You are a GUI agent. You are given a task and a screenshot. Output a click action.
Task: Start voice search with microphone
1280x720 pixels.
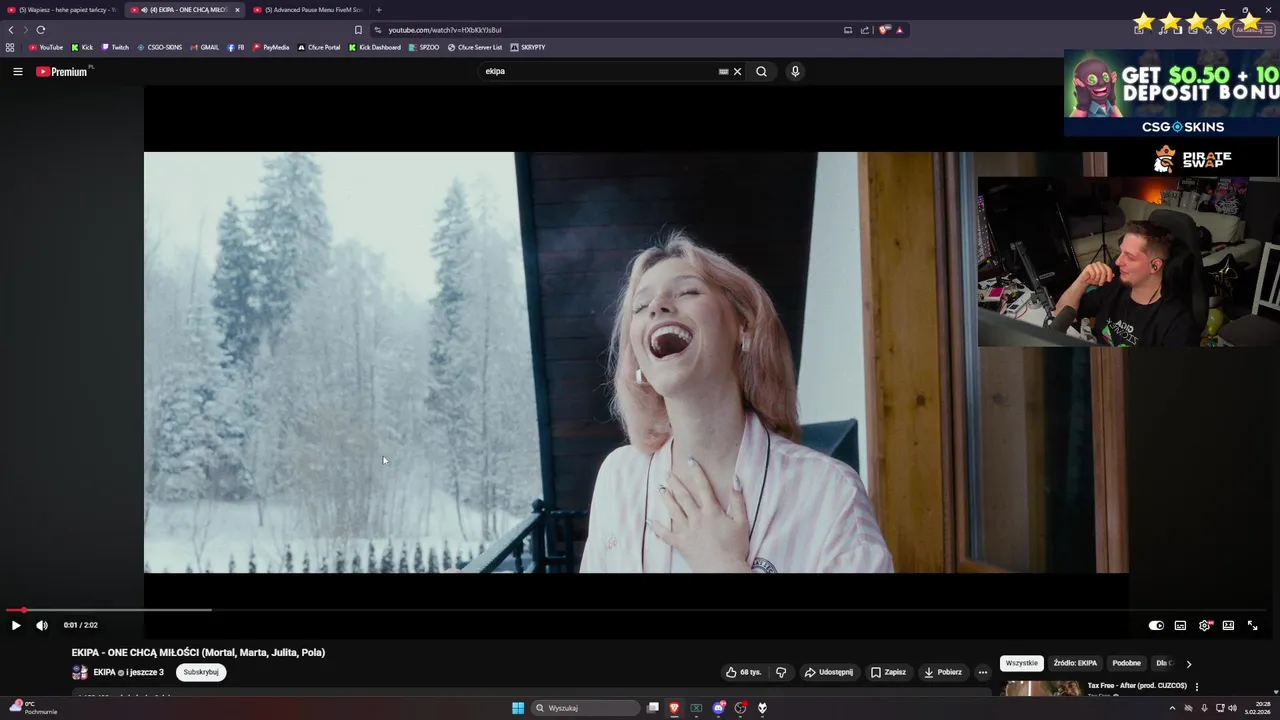point(795,71)
